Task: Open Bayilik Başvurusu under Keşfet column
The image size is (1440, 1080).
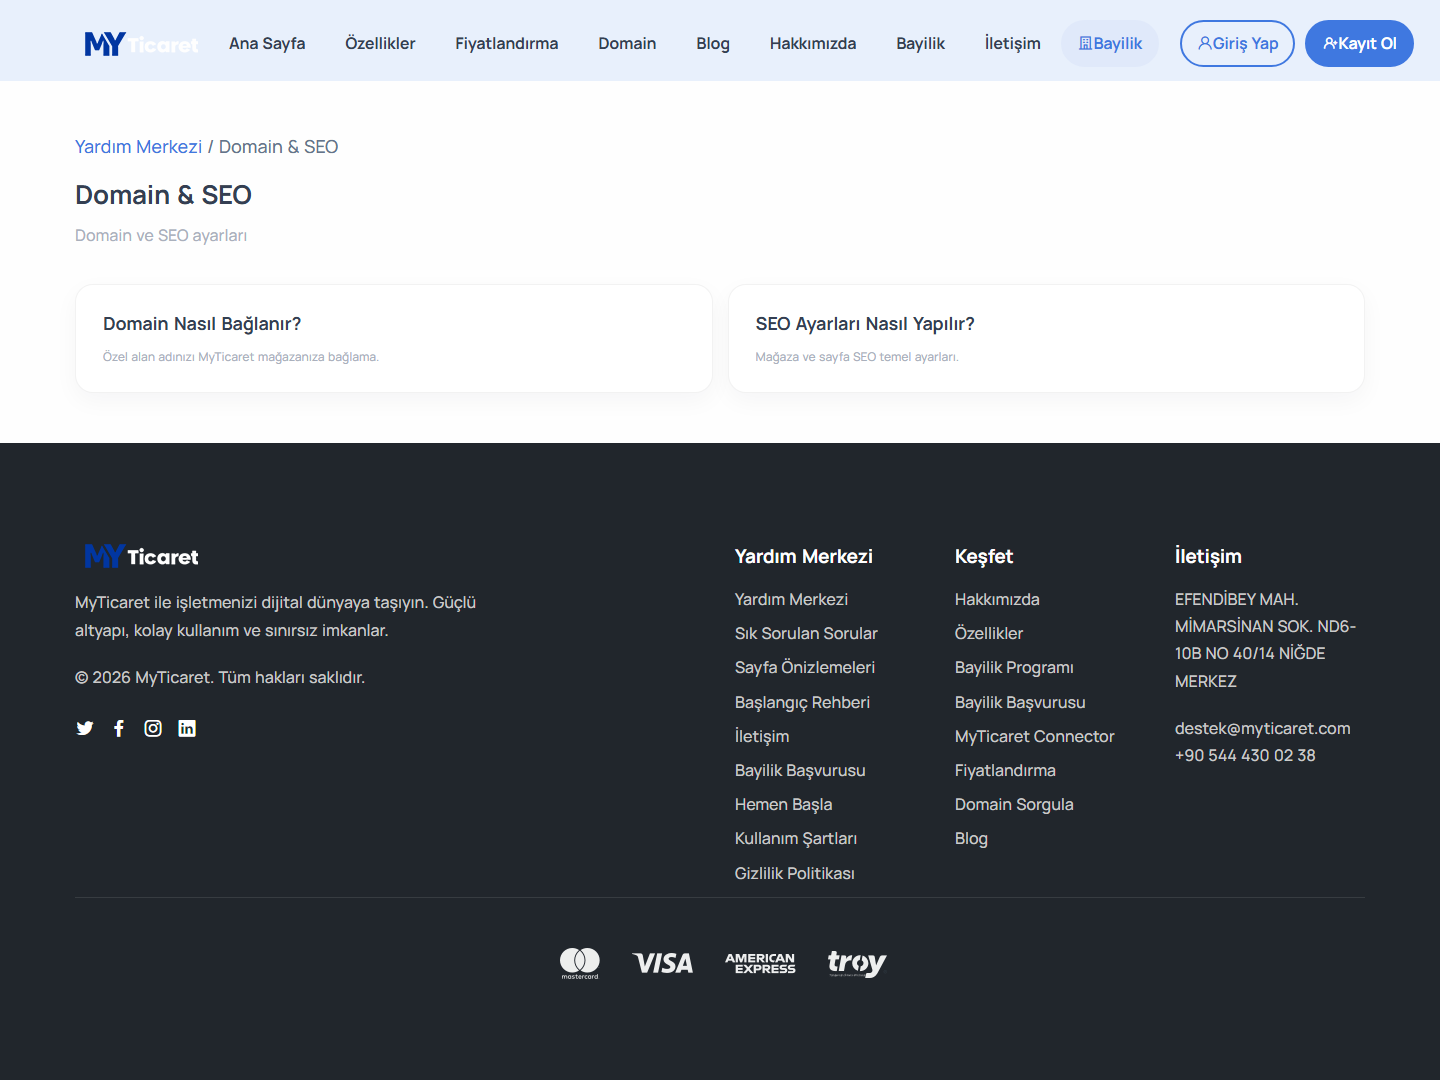Action: coord(1020,702)
